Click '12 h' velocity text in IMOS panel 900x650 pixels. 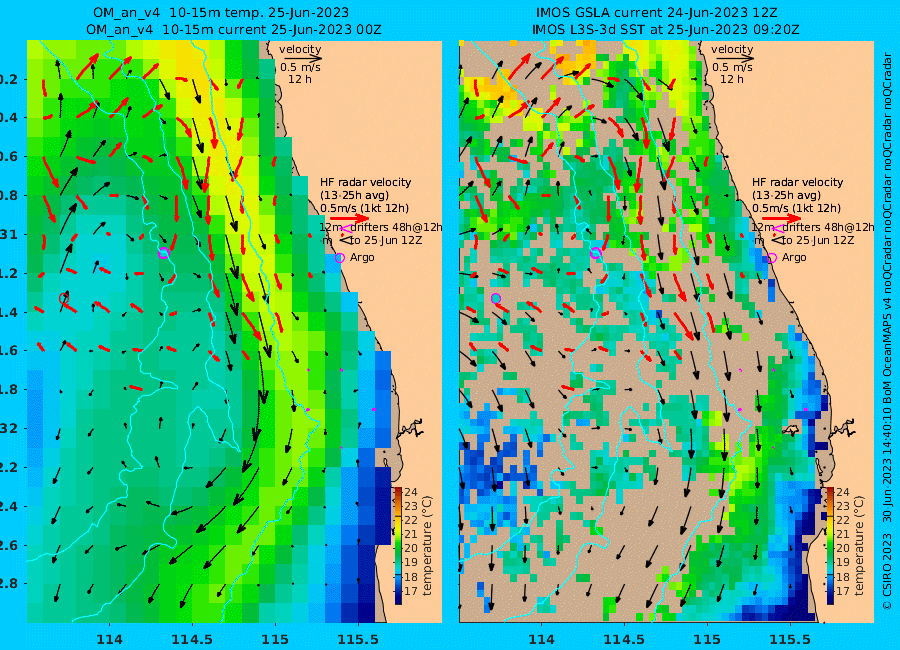pyautogui.click(x=732, y=79)
